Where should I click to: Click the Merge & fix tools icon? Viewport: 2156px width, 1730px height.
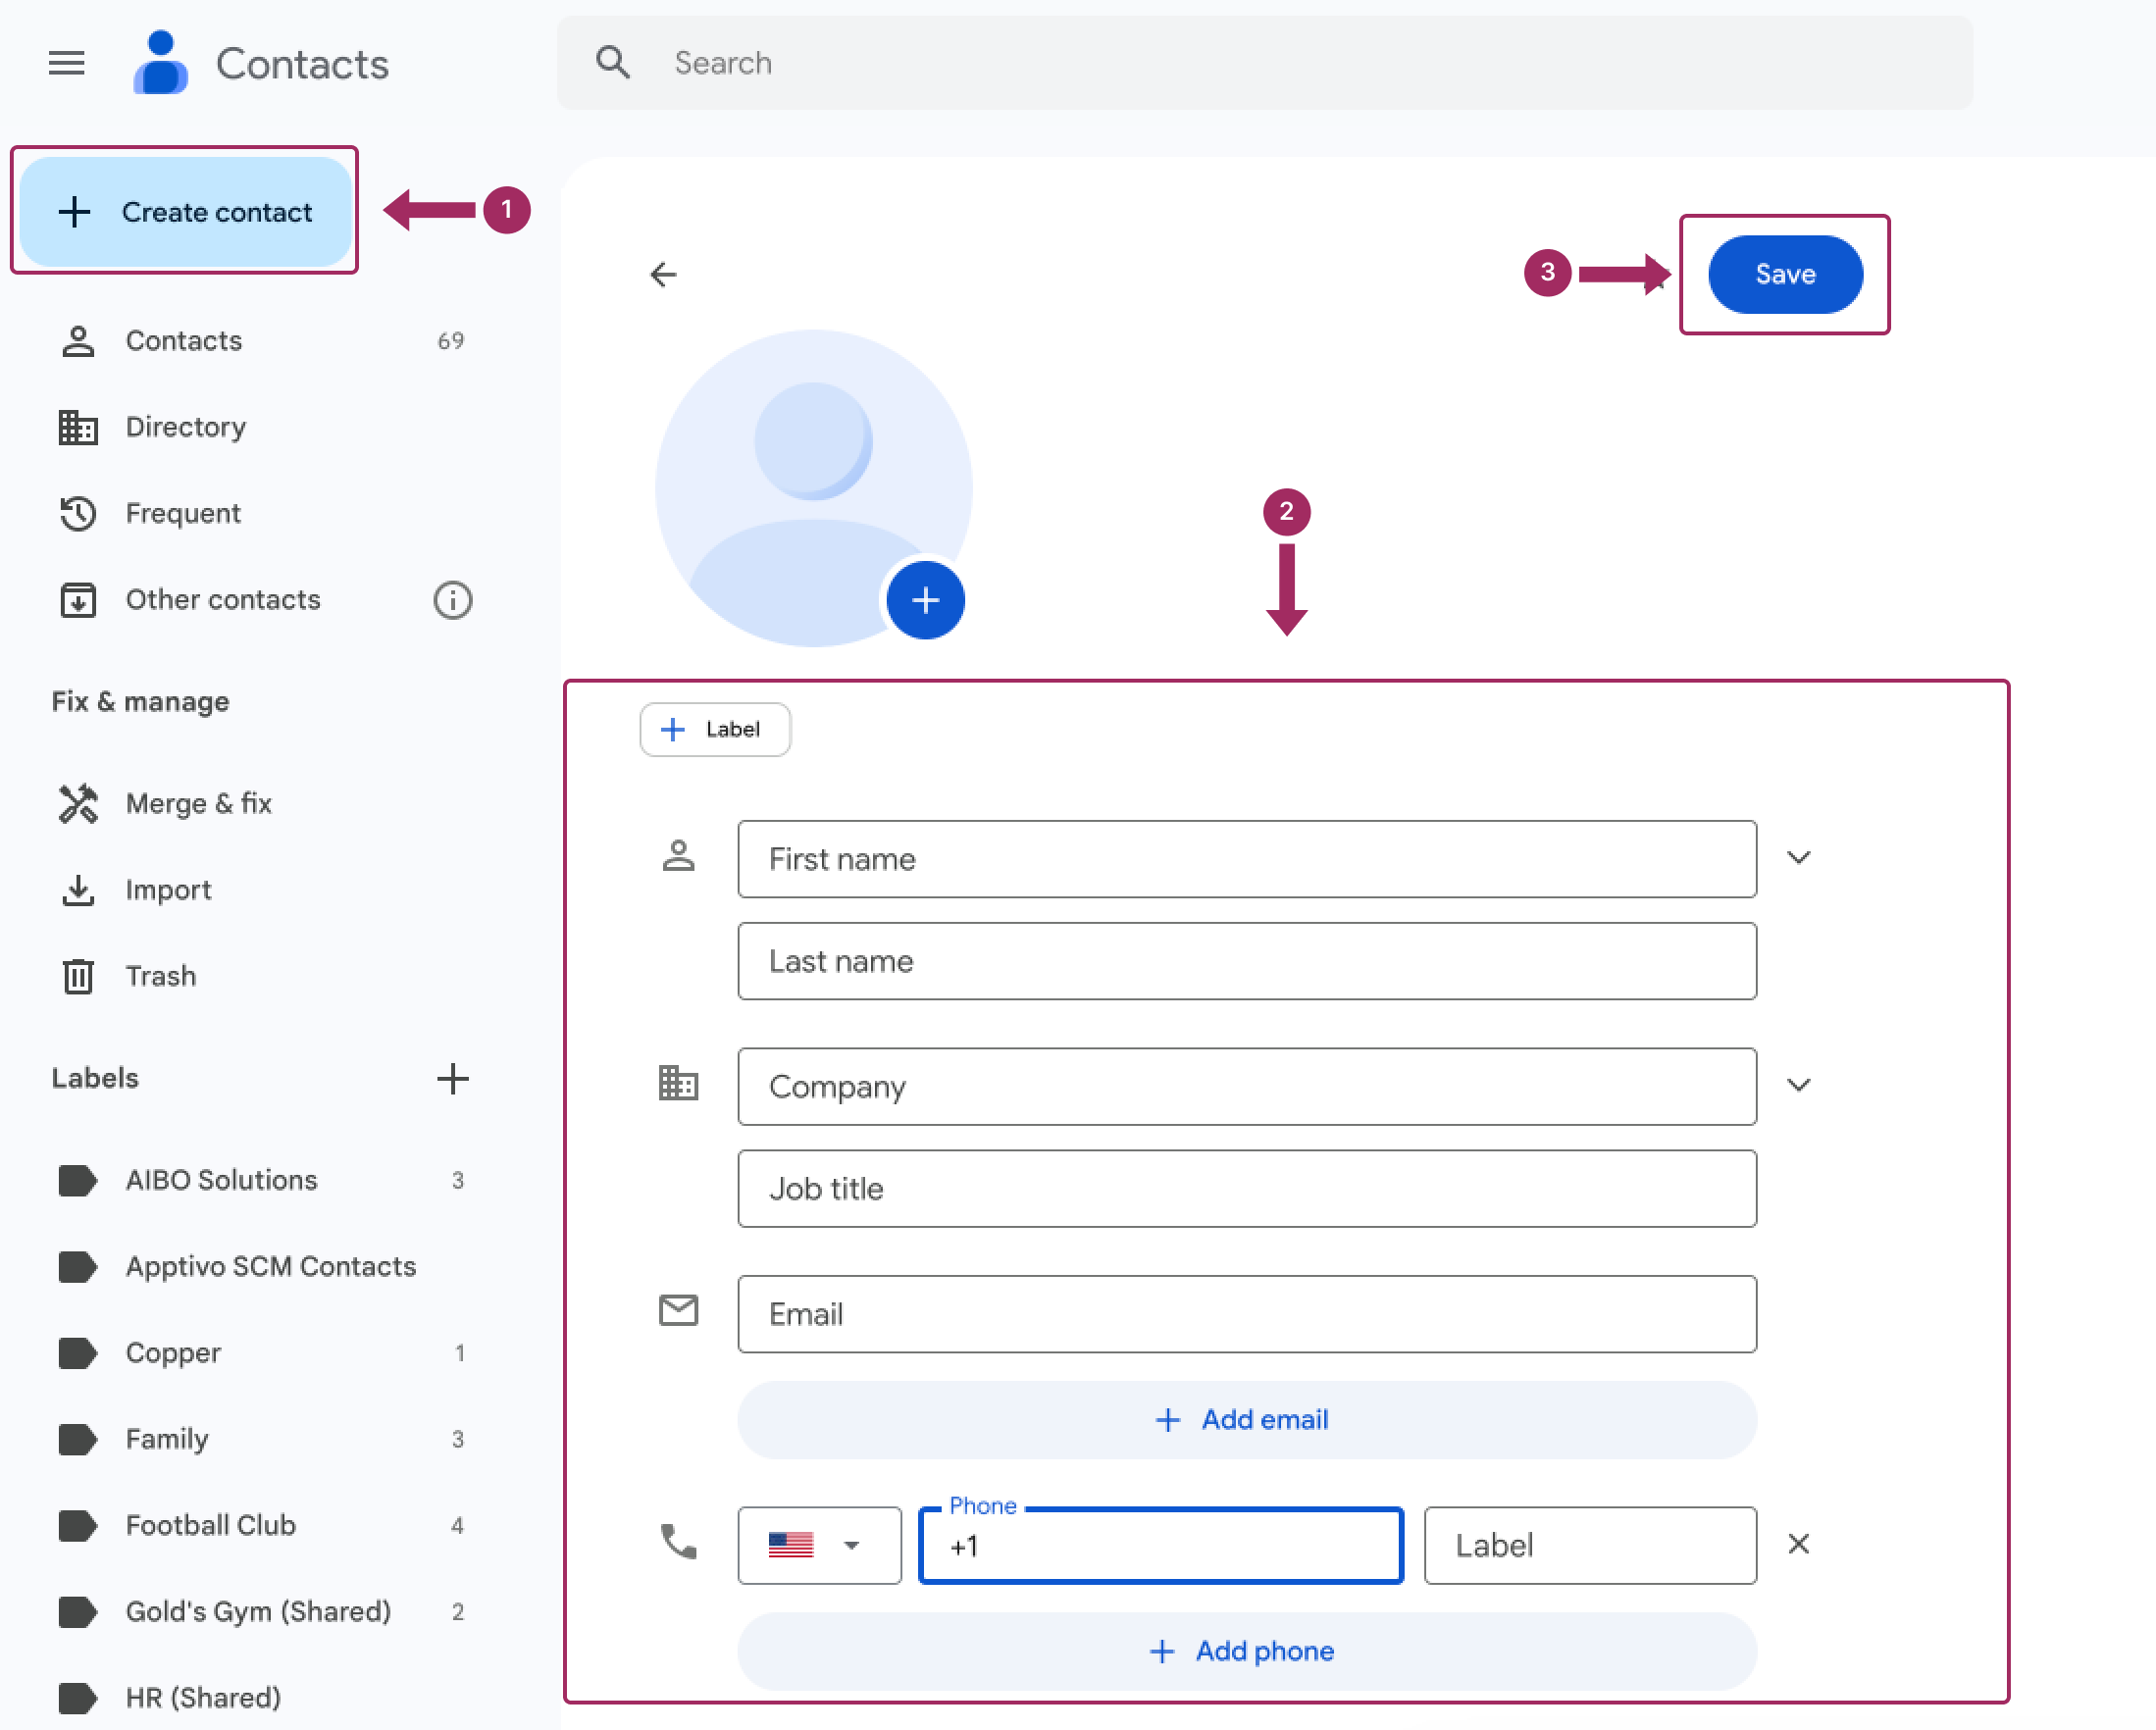[x=78, y=804]
